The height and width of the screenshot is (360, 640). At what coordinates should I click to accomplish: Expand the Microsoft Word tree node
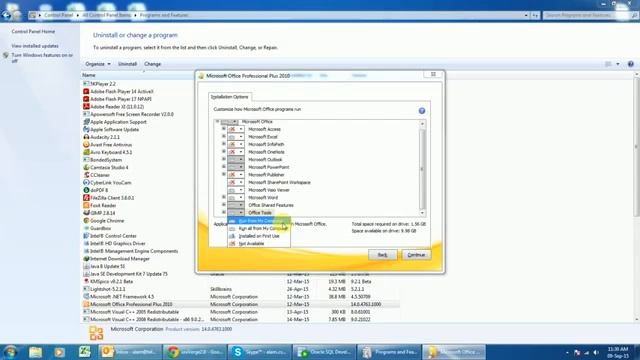pyautogui.click(x=224, y=197)
